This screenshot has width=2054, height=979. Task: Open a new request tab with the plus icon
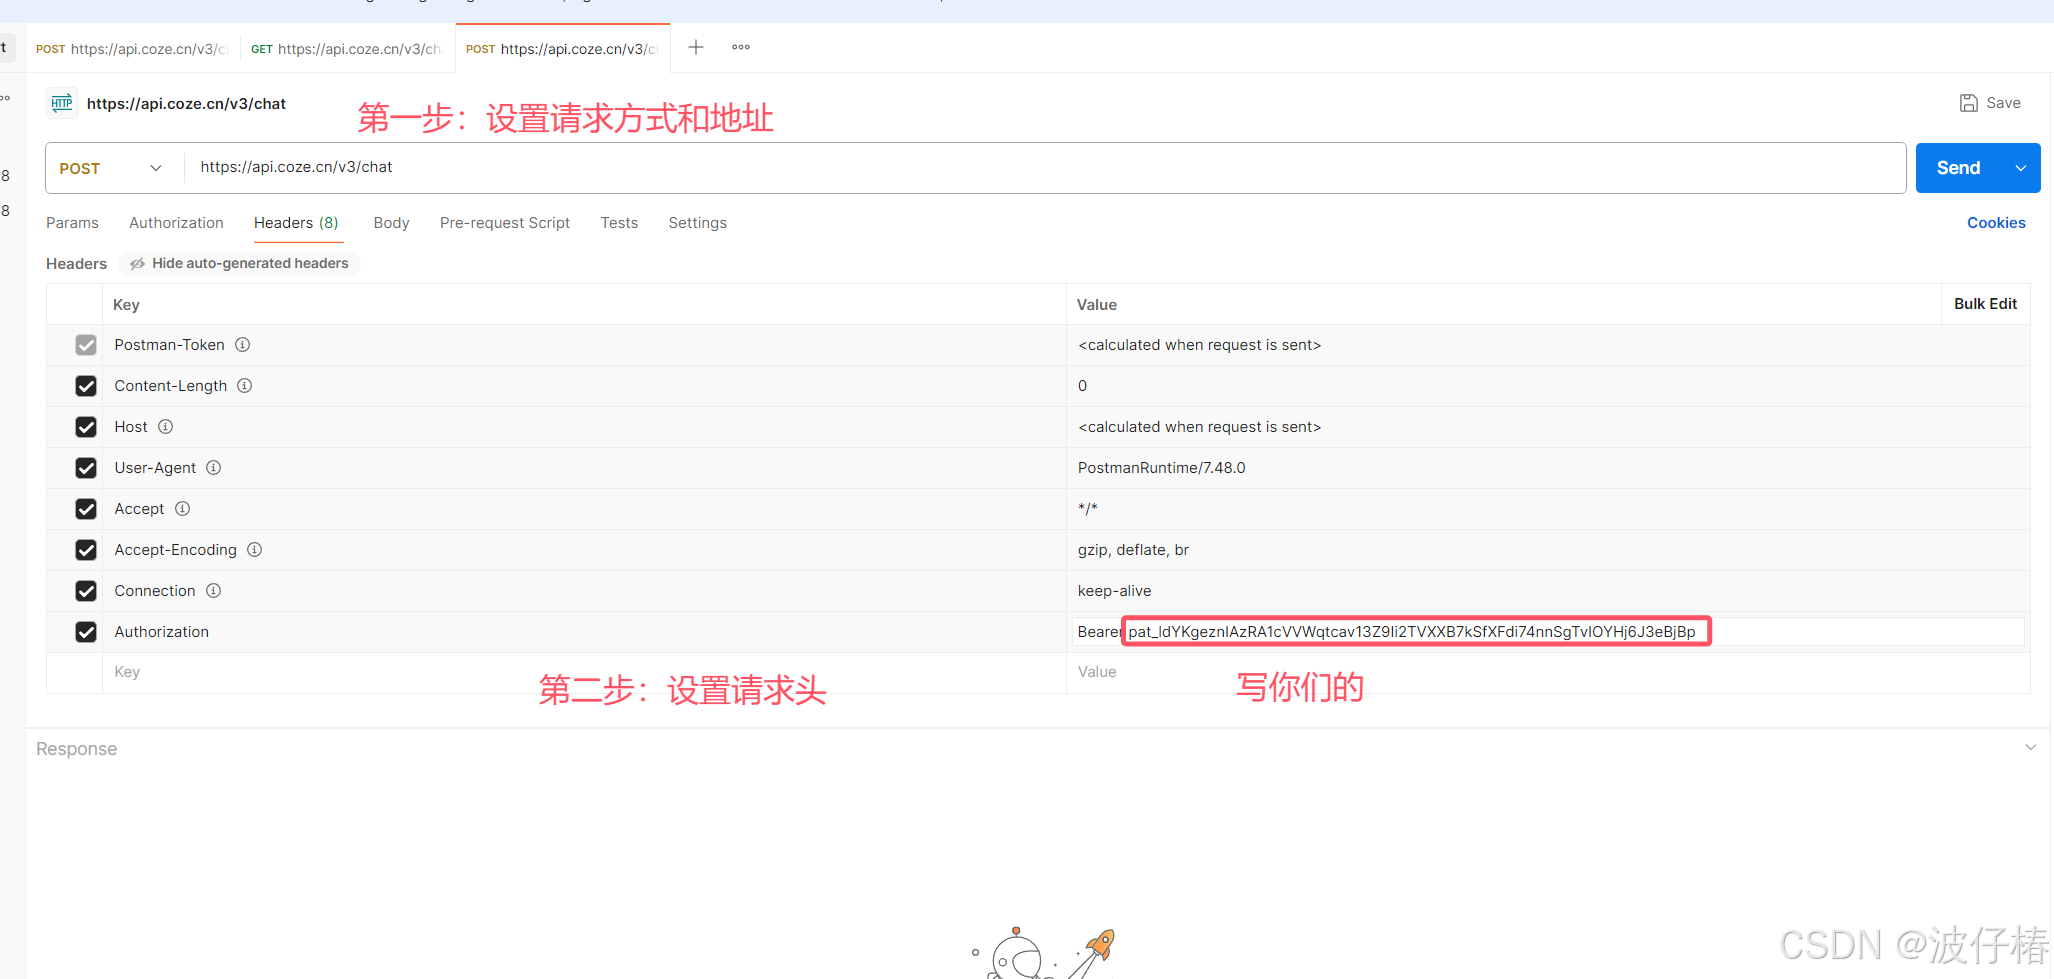pos(695,47)
